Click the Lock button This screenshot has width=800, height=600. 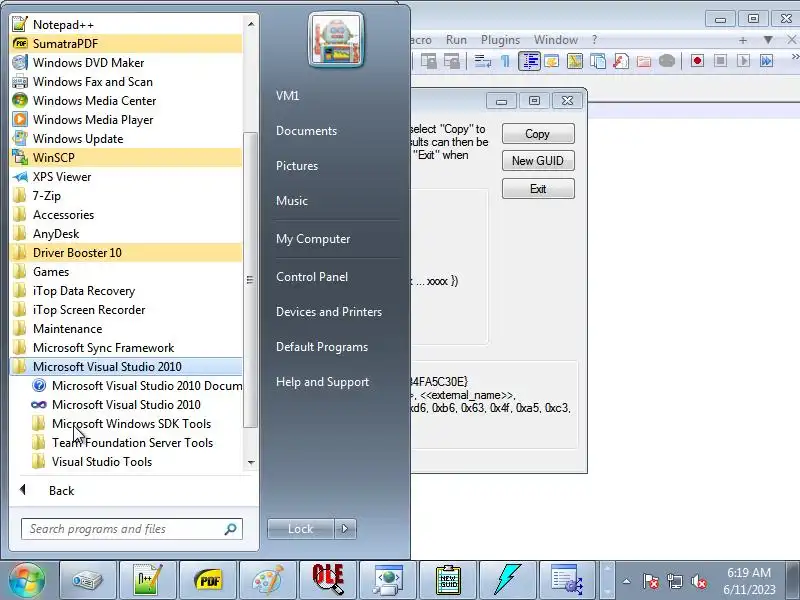(301, 529)
